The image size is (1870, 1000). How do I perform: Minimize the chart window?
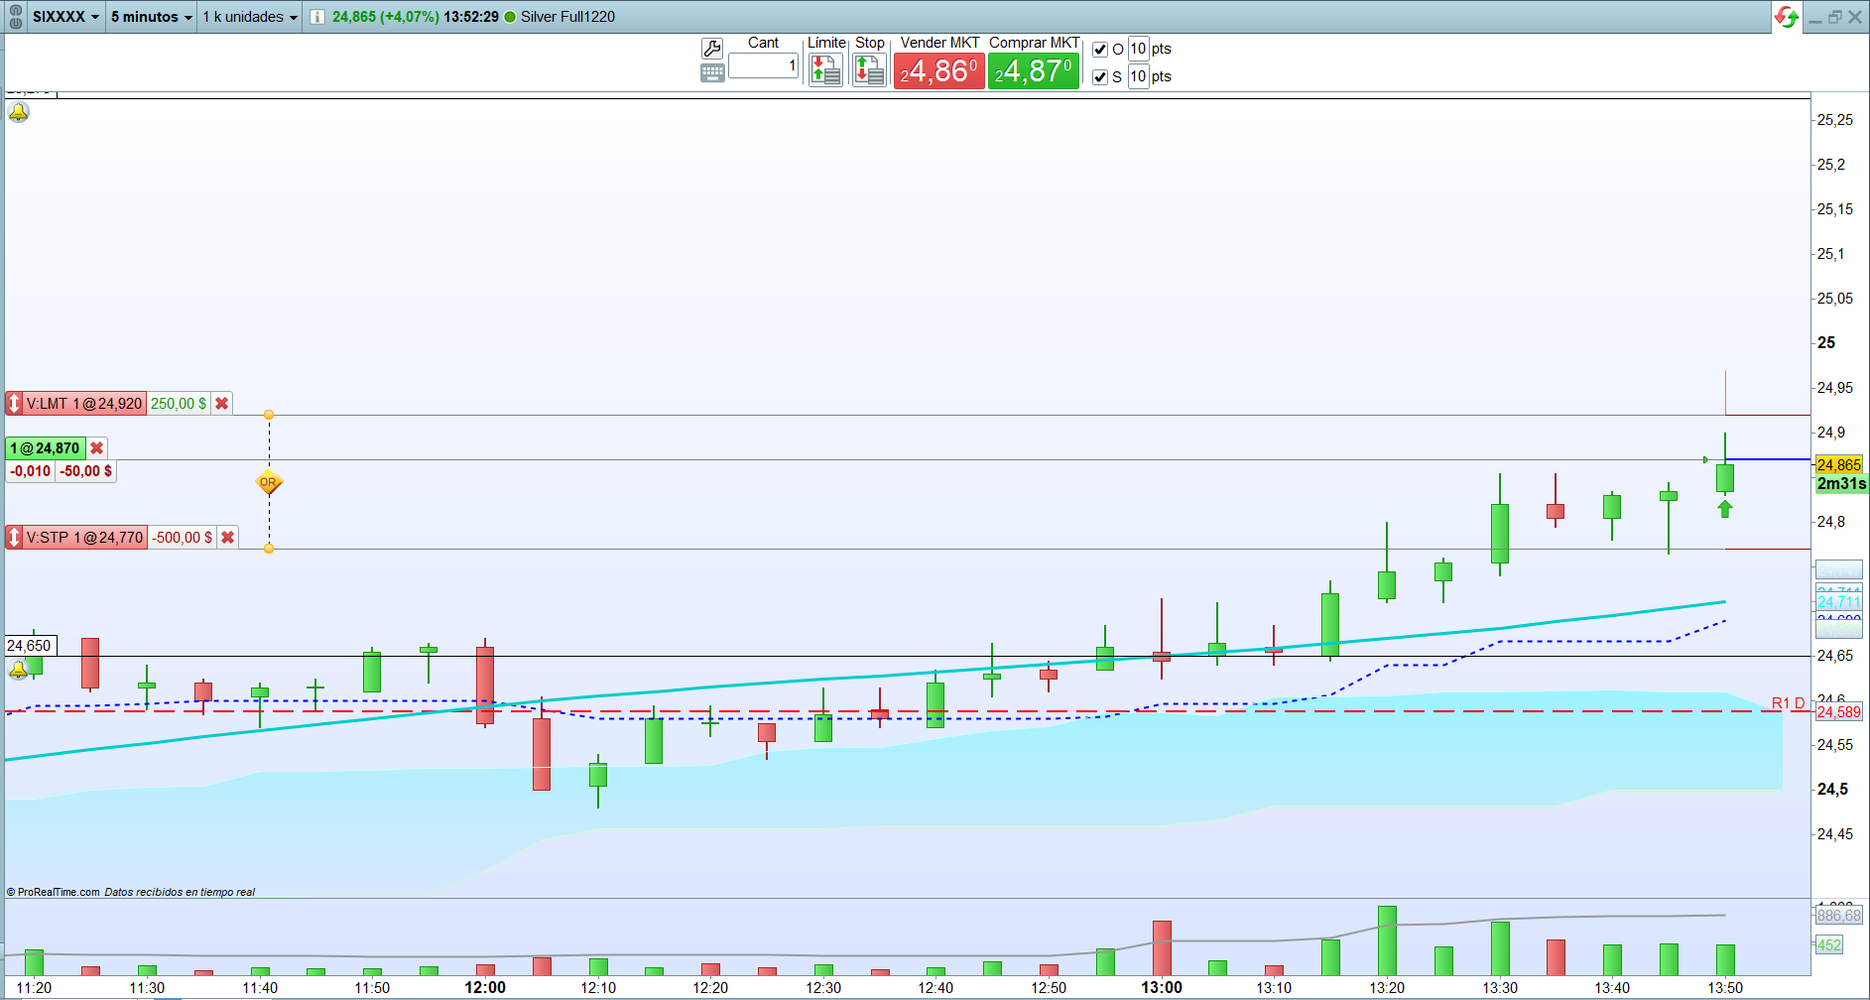point(1815,18)
